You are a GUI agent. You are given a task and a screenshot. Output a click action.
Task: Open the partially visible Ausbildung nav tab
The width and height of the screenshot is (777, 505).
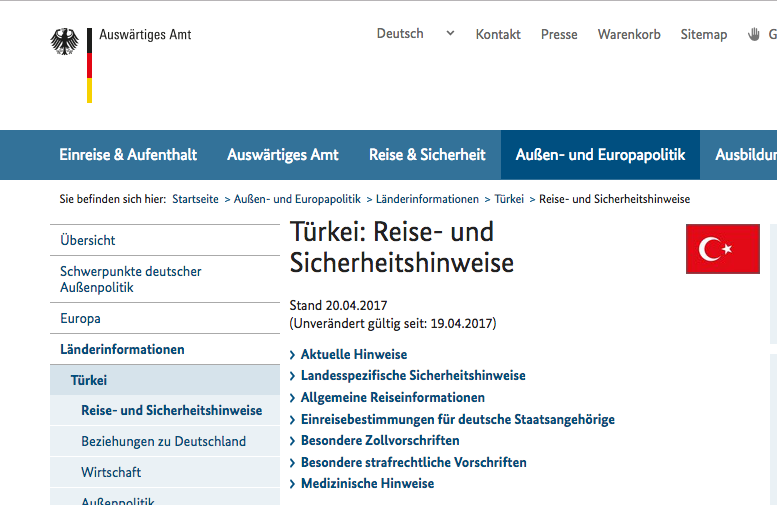click(745, 155)
